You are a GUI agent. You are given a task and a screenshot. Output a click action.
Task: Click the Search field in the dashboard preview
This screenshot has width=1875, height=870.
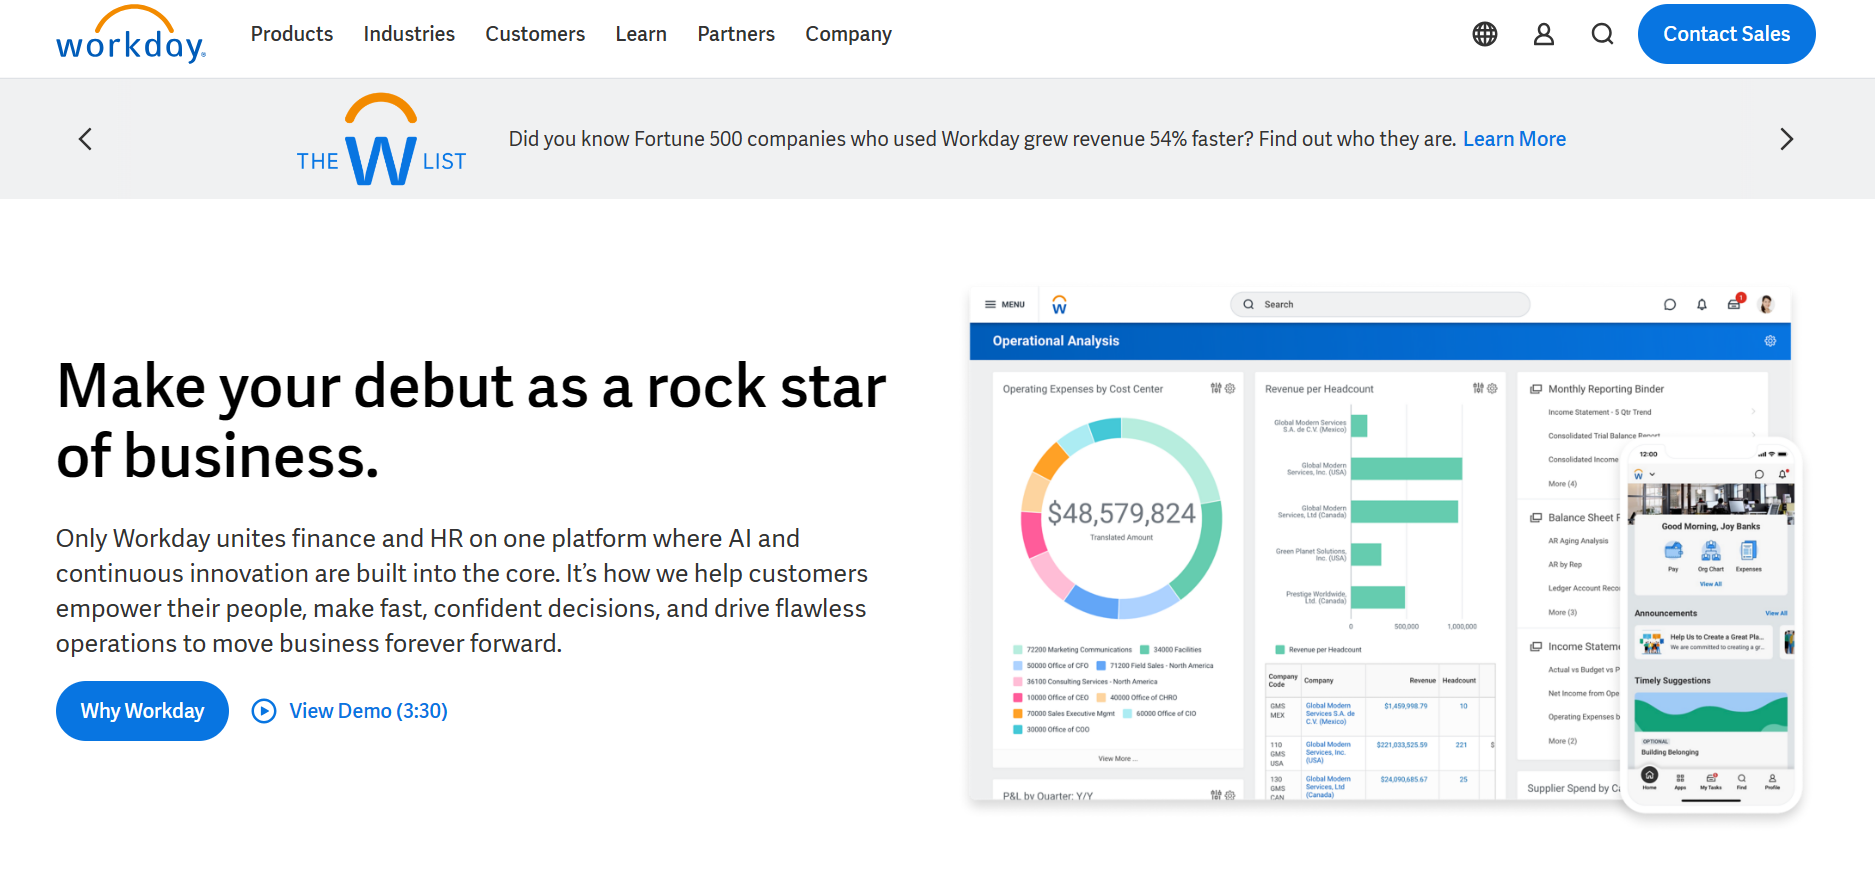[x=1380, y=304]
